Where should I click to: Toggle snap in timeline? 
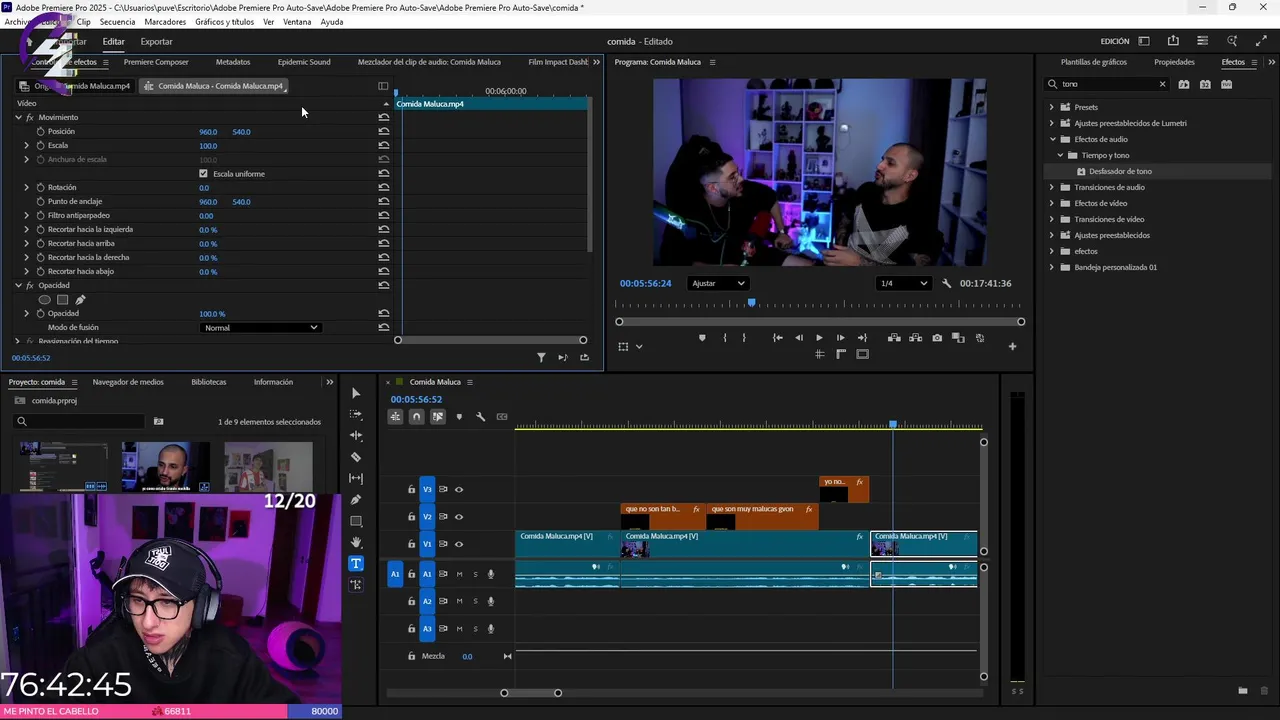[416, 416]
